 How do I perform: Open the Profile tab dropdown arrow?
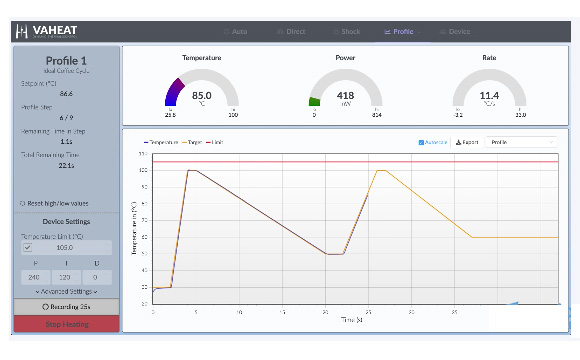419,32
